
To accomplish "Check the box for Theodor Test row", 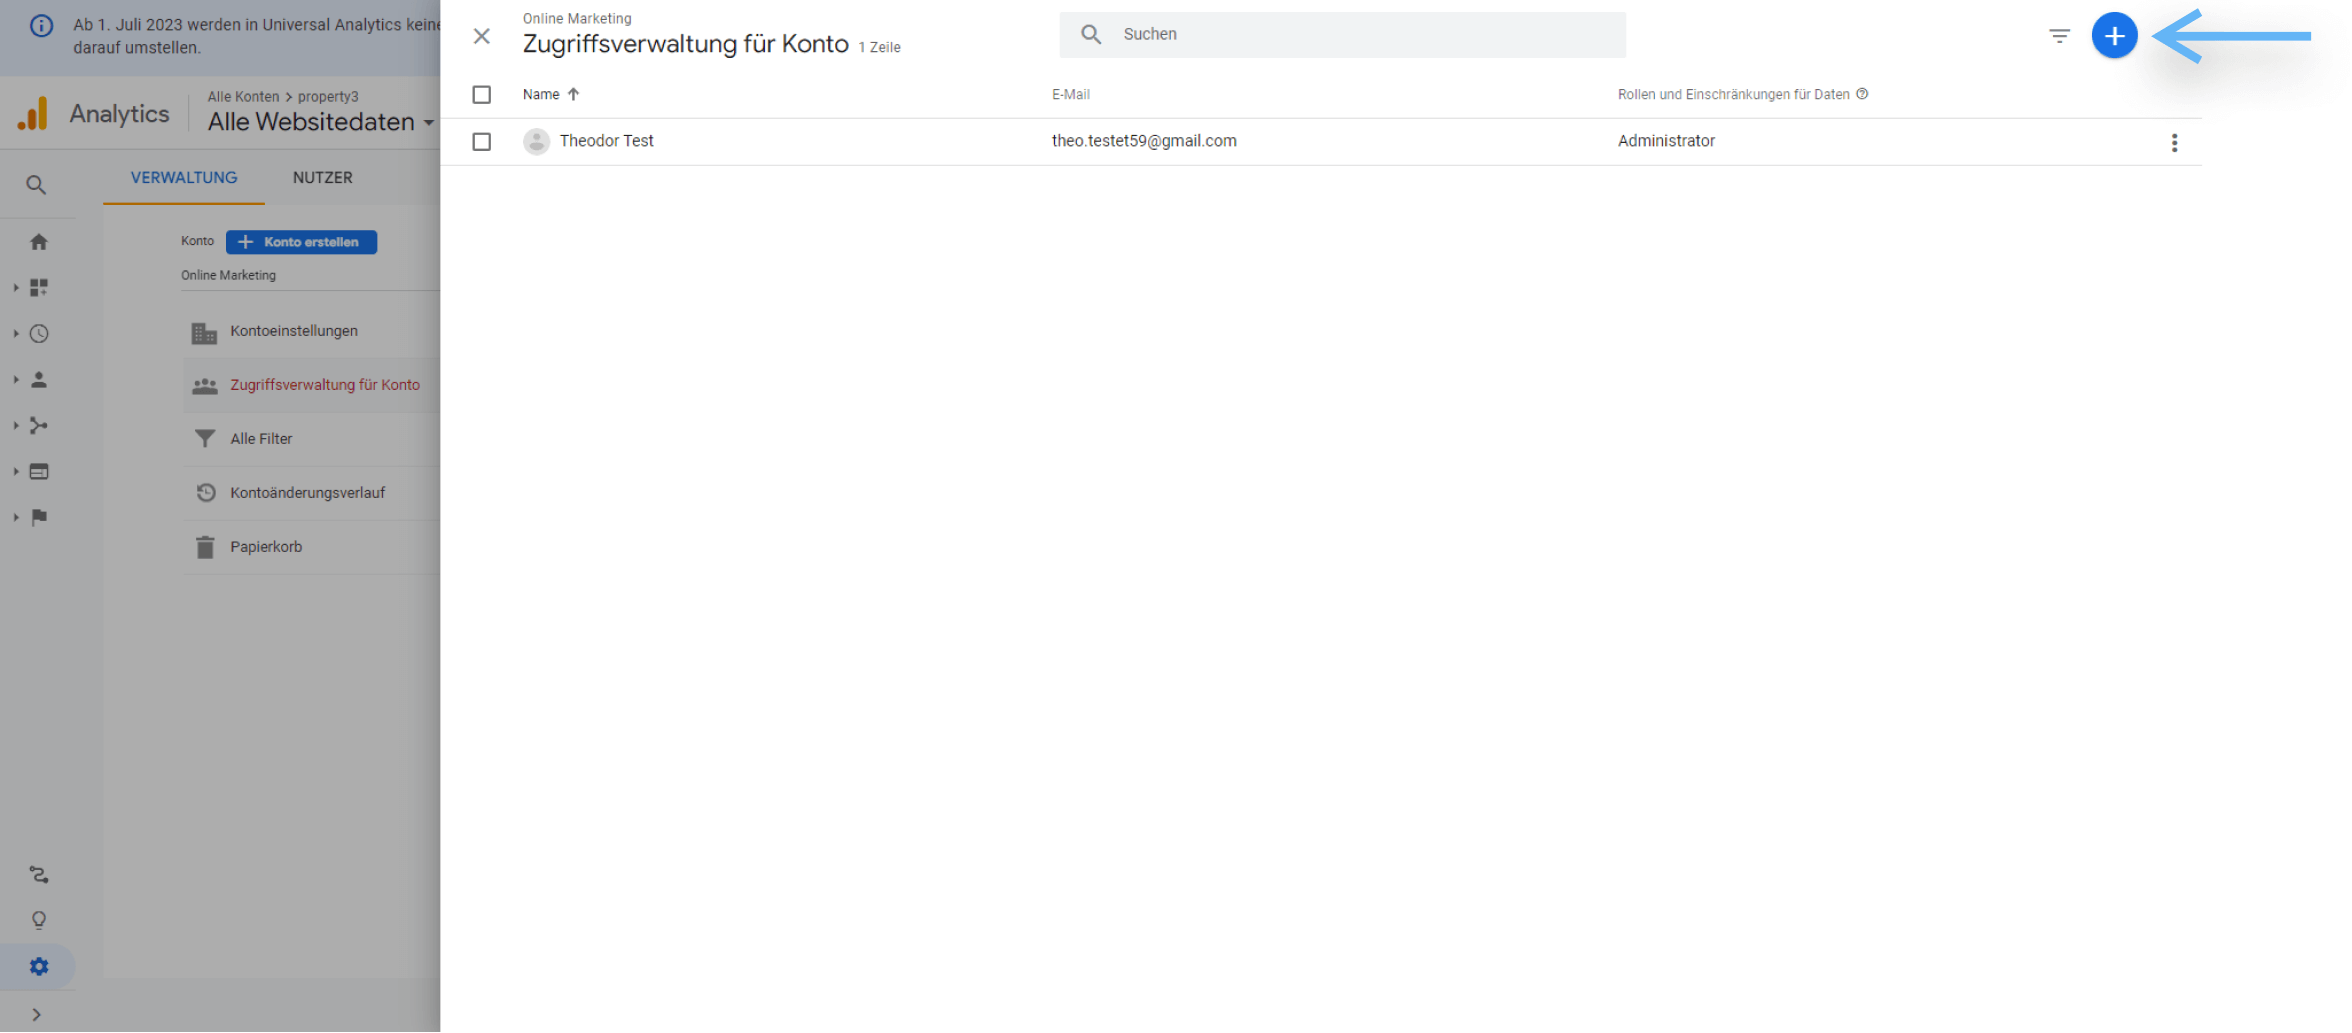I will pyautogui.click(x=482, y=142).
